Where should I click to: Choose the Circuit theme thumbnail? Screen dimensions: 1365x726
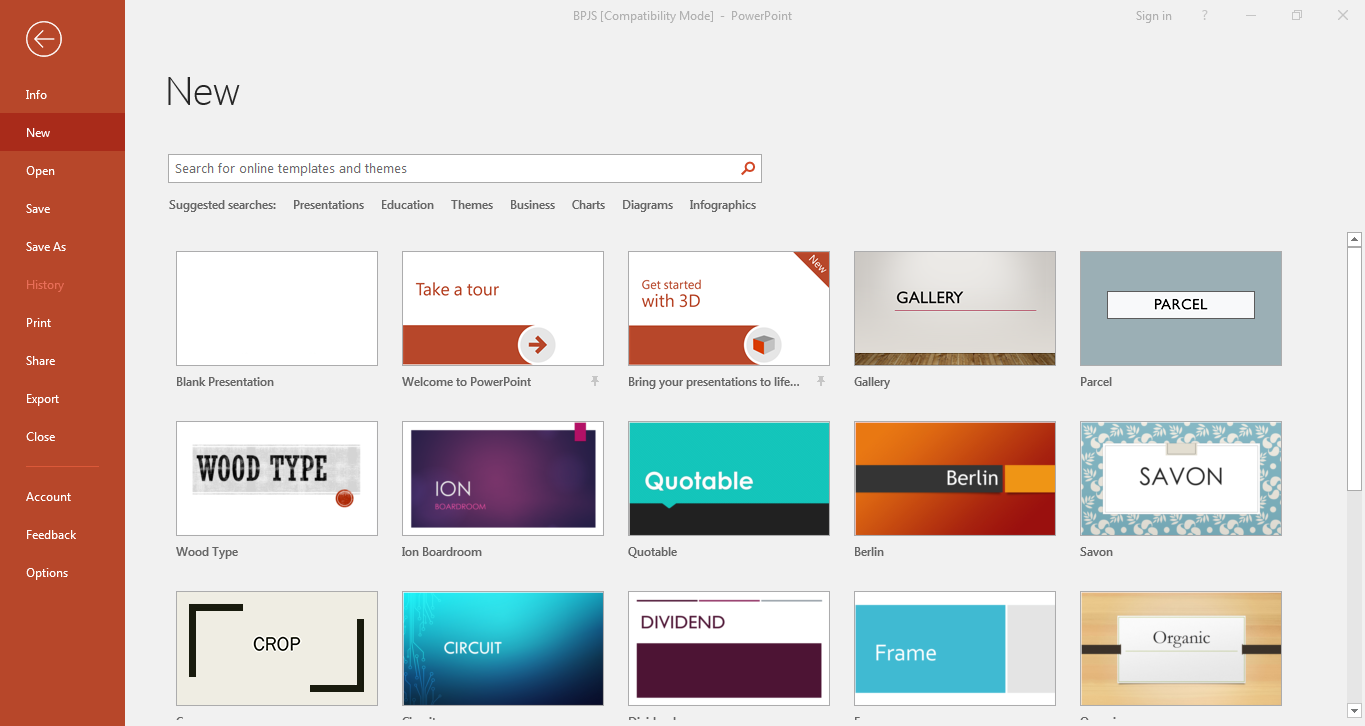pos(503,648)
